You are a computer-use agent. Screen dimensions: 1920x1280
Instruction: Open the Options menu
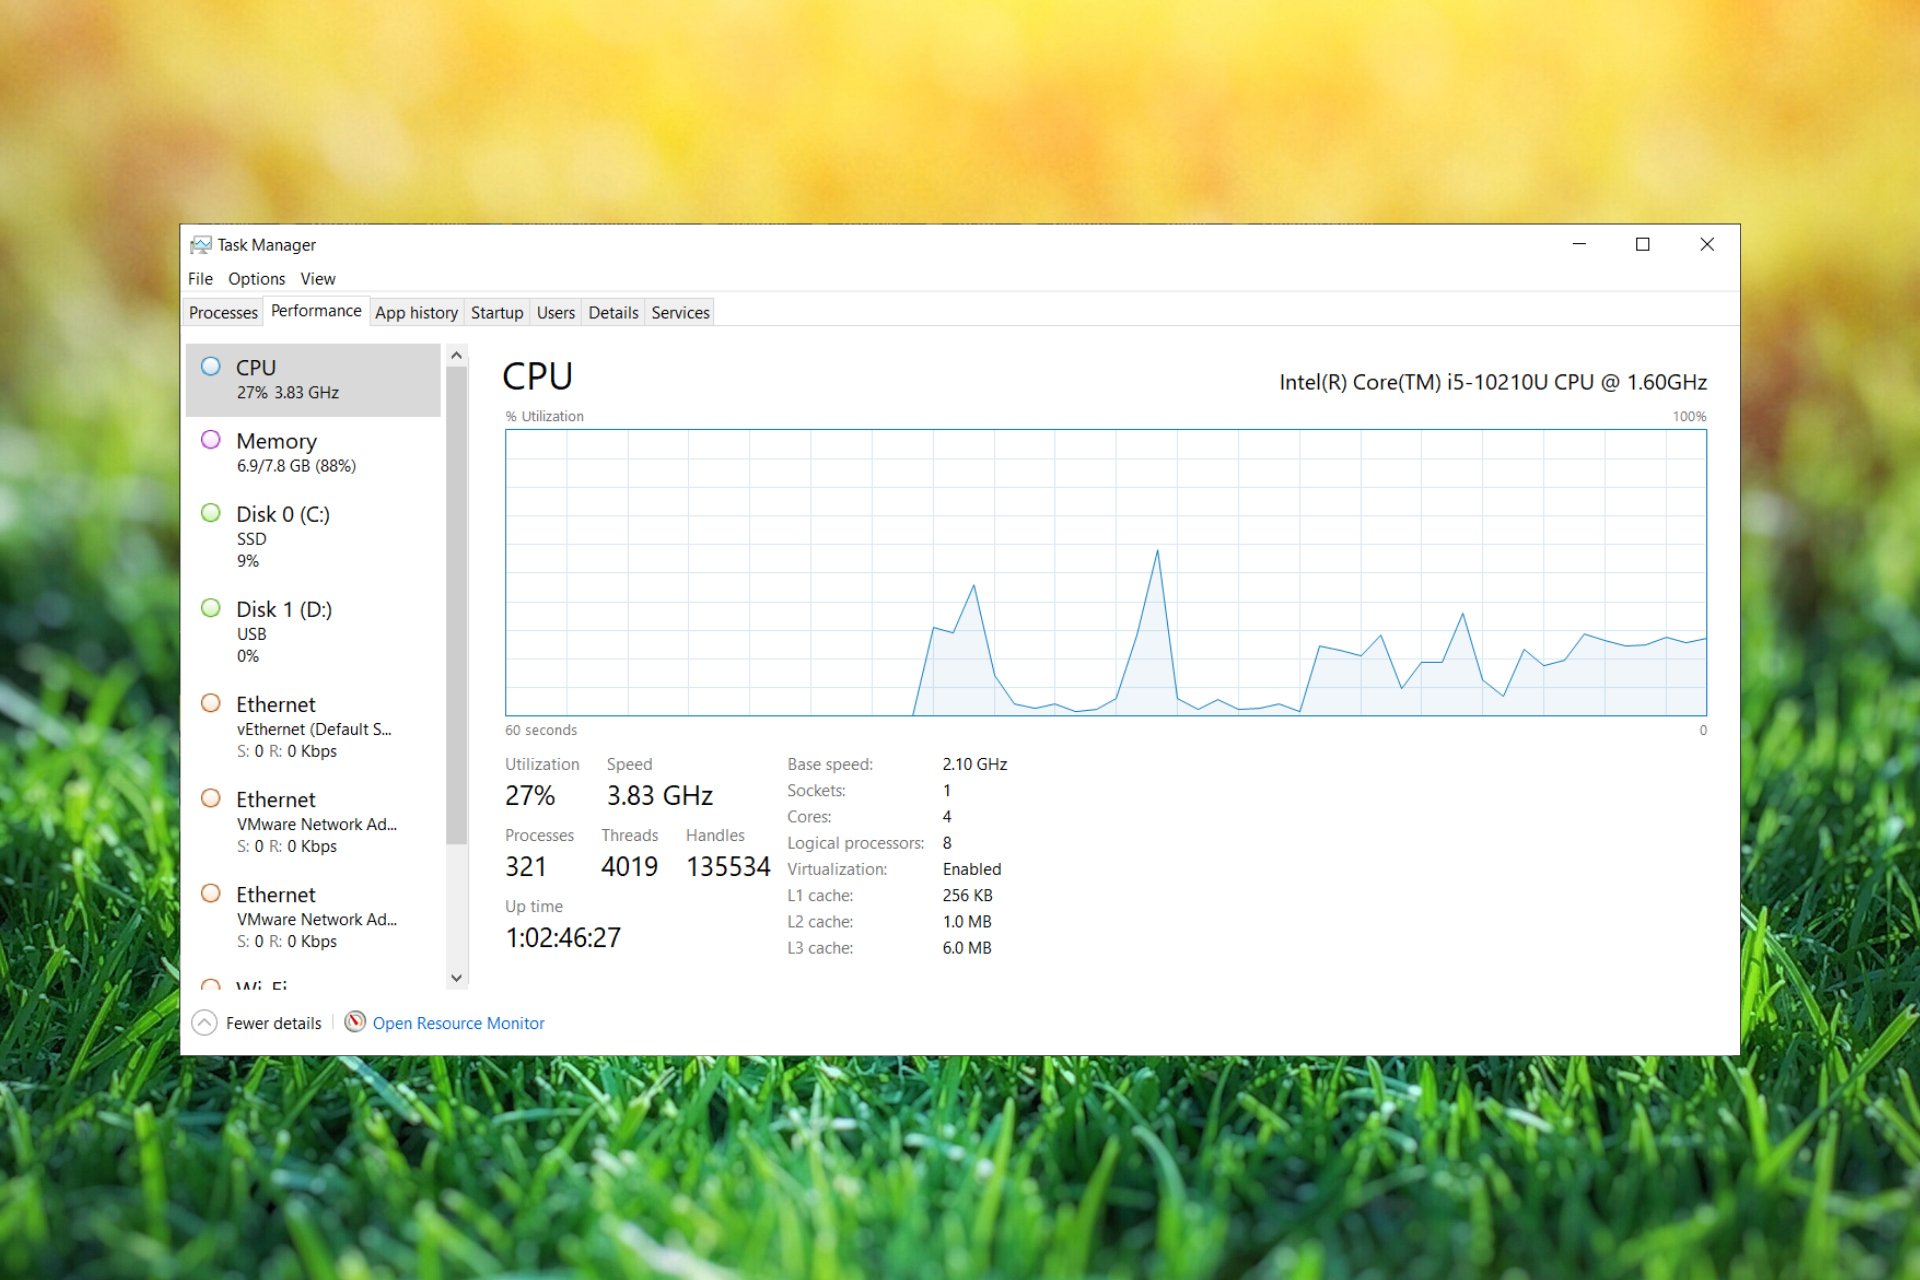coord(256,279)
